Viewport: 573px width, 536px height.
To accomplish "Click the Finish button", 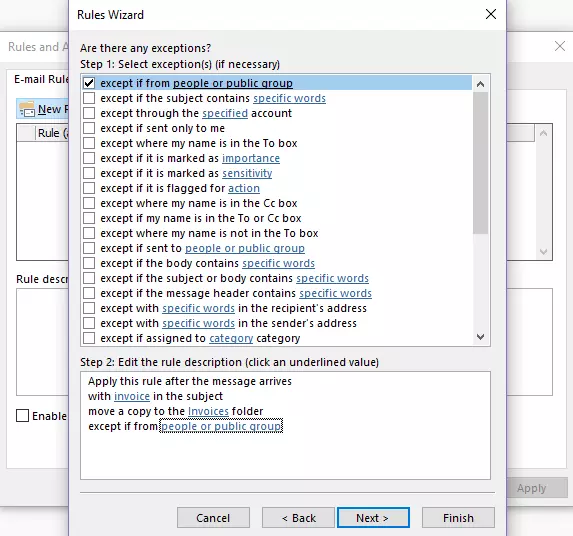I will click(x=458, y=517).
